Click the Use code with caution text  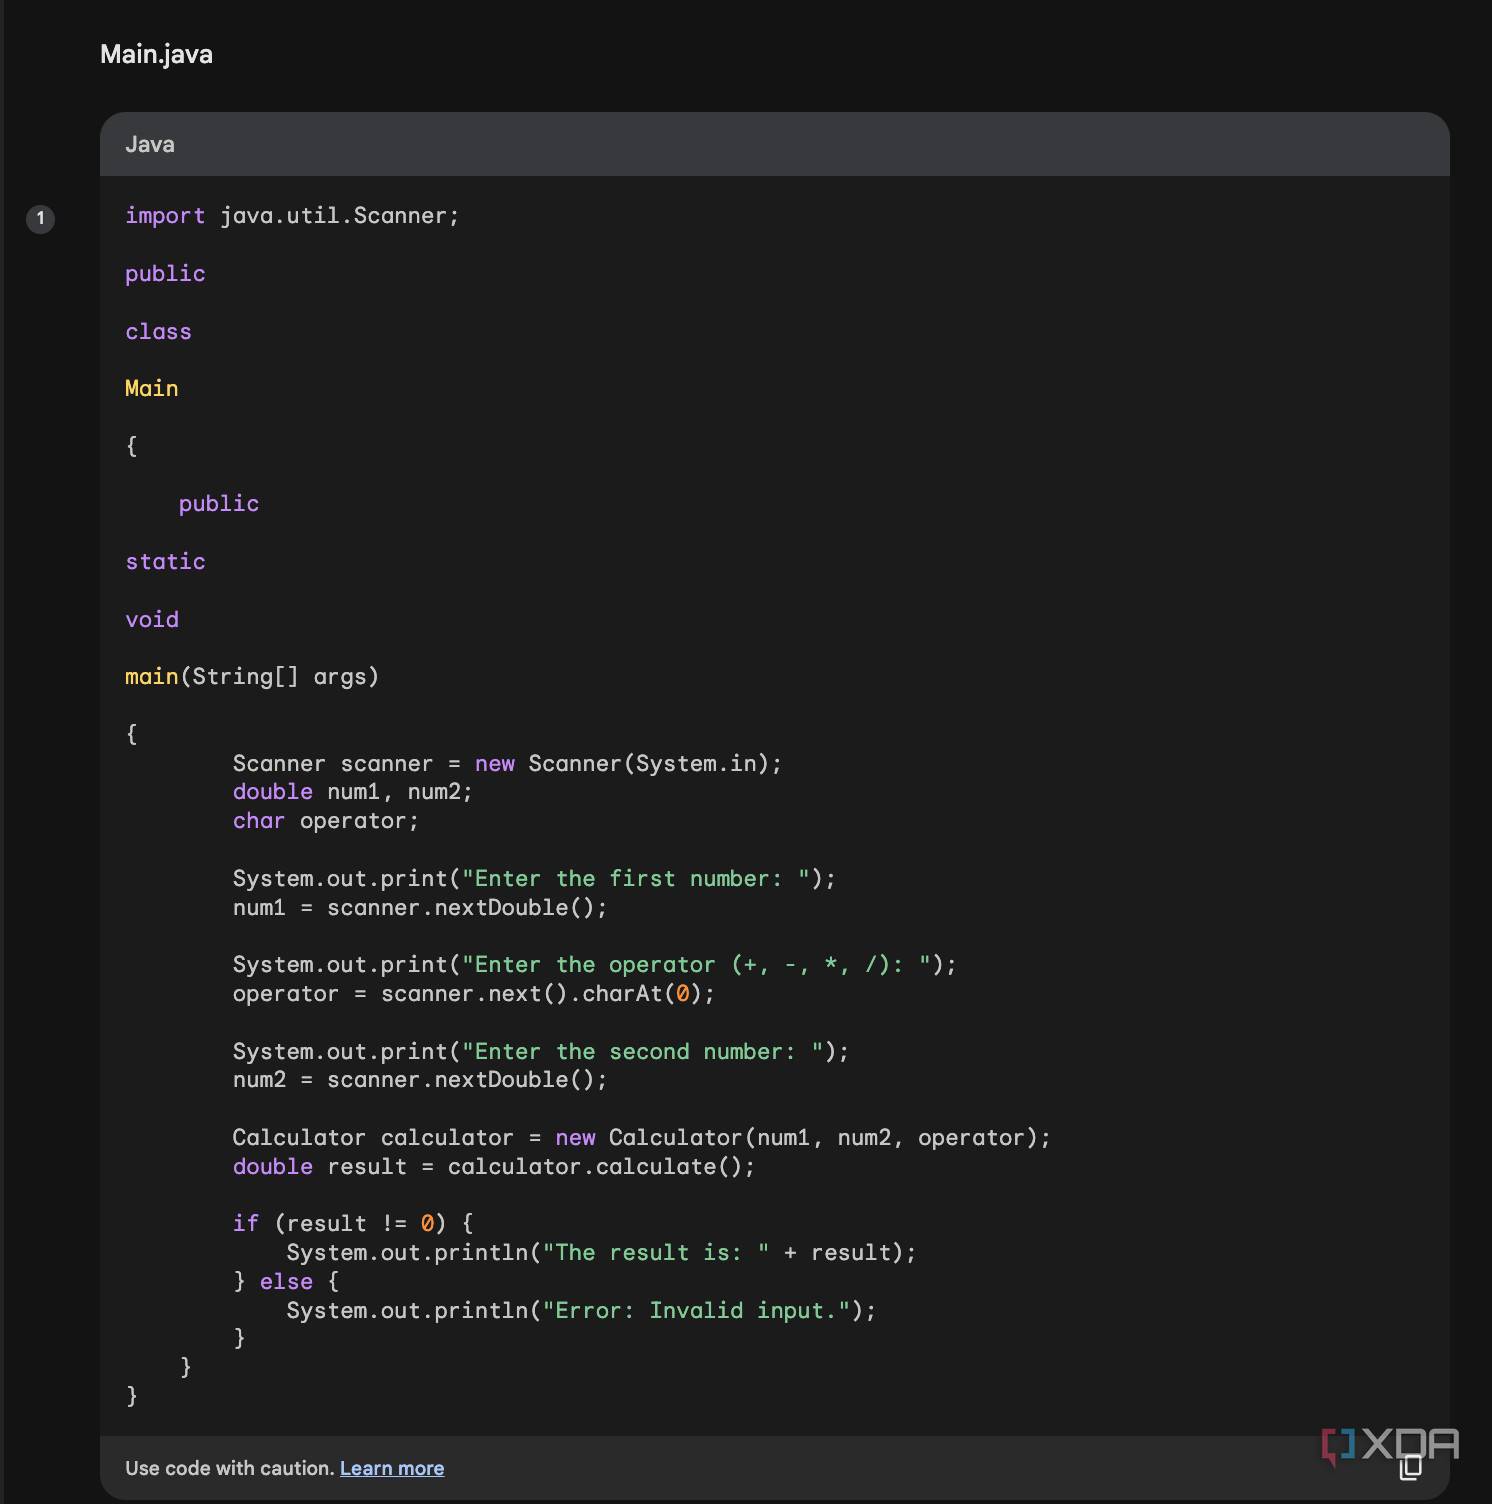click(229, 1468)
